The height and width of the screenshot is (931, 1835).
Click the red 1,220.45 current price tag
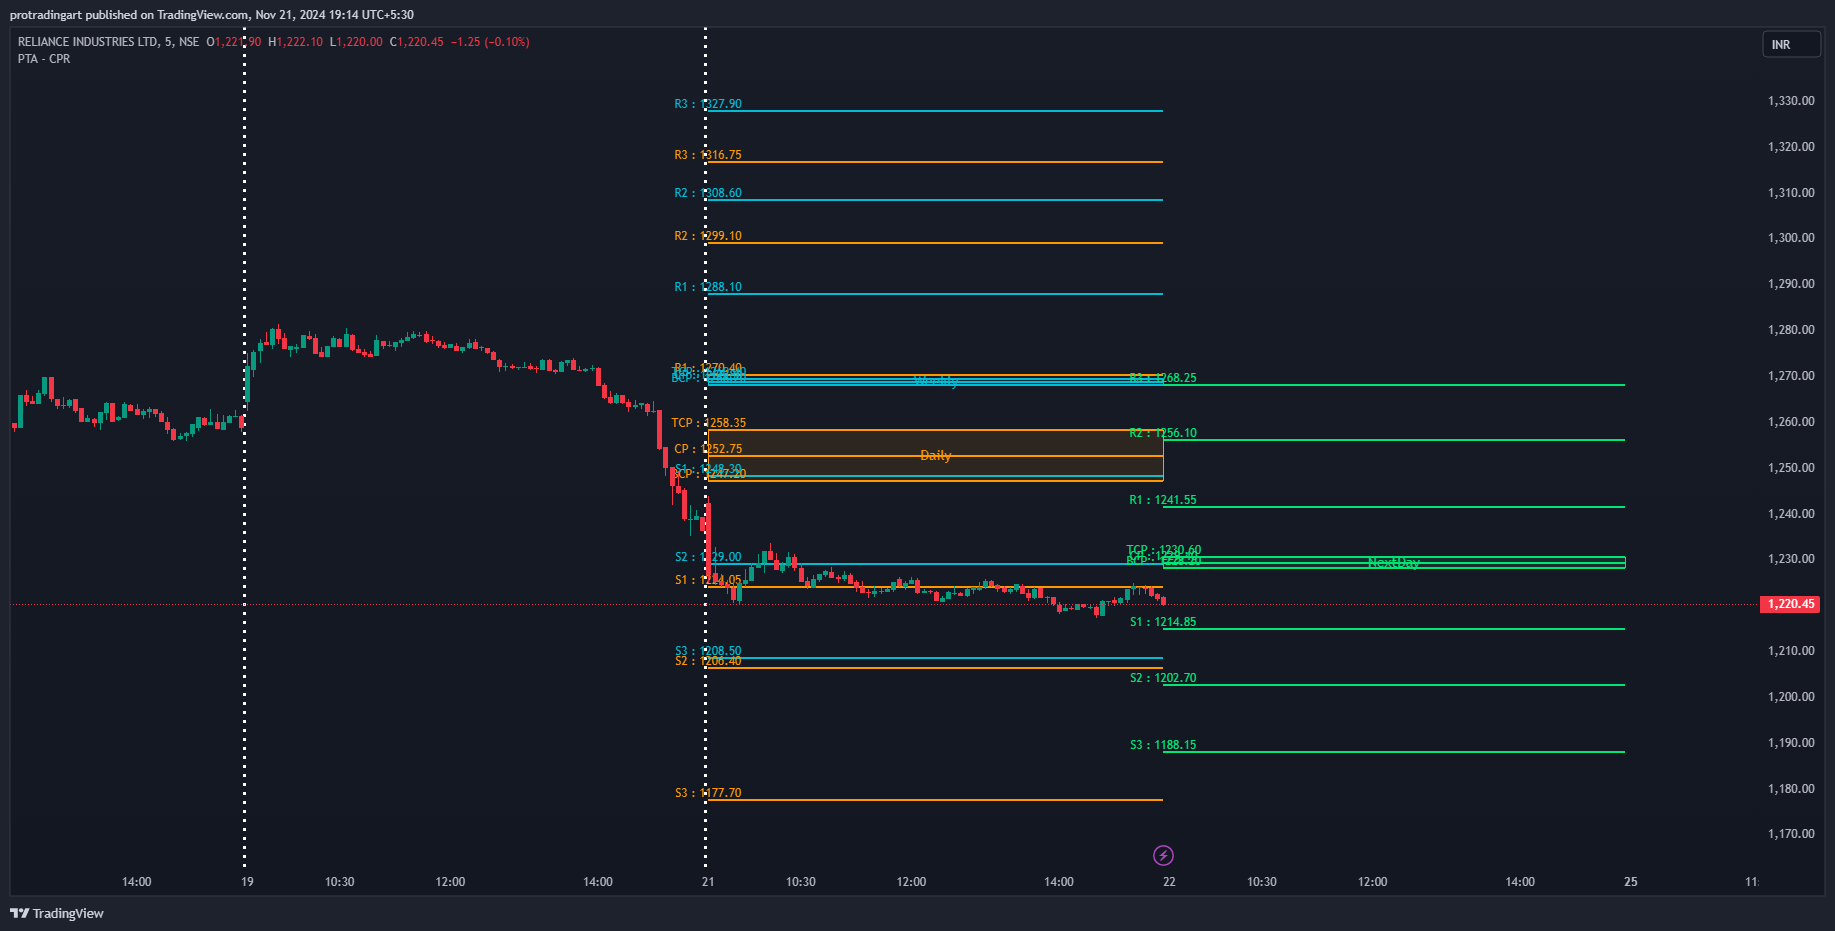(x=1790, y=604)
